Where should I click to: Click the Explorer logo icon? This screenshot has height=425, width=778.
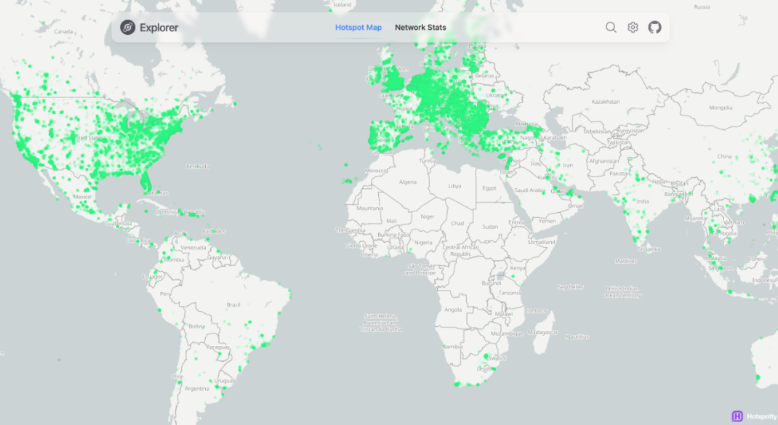pos(128,27)
